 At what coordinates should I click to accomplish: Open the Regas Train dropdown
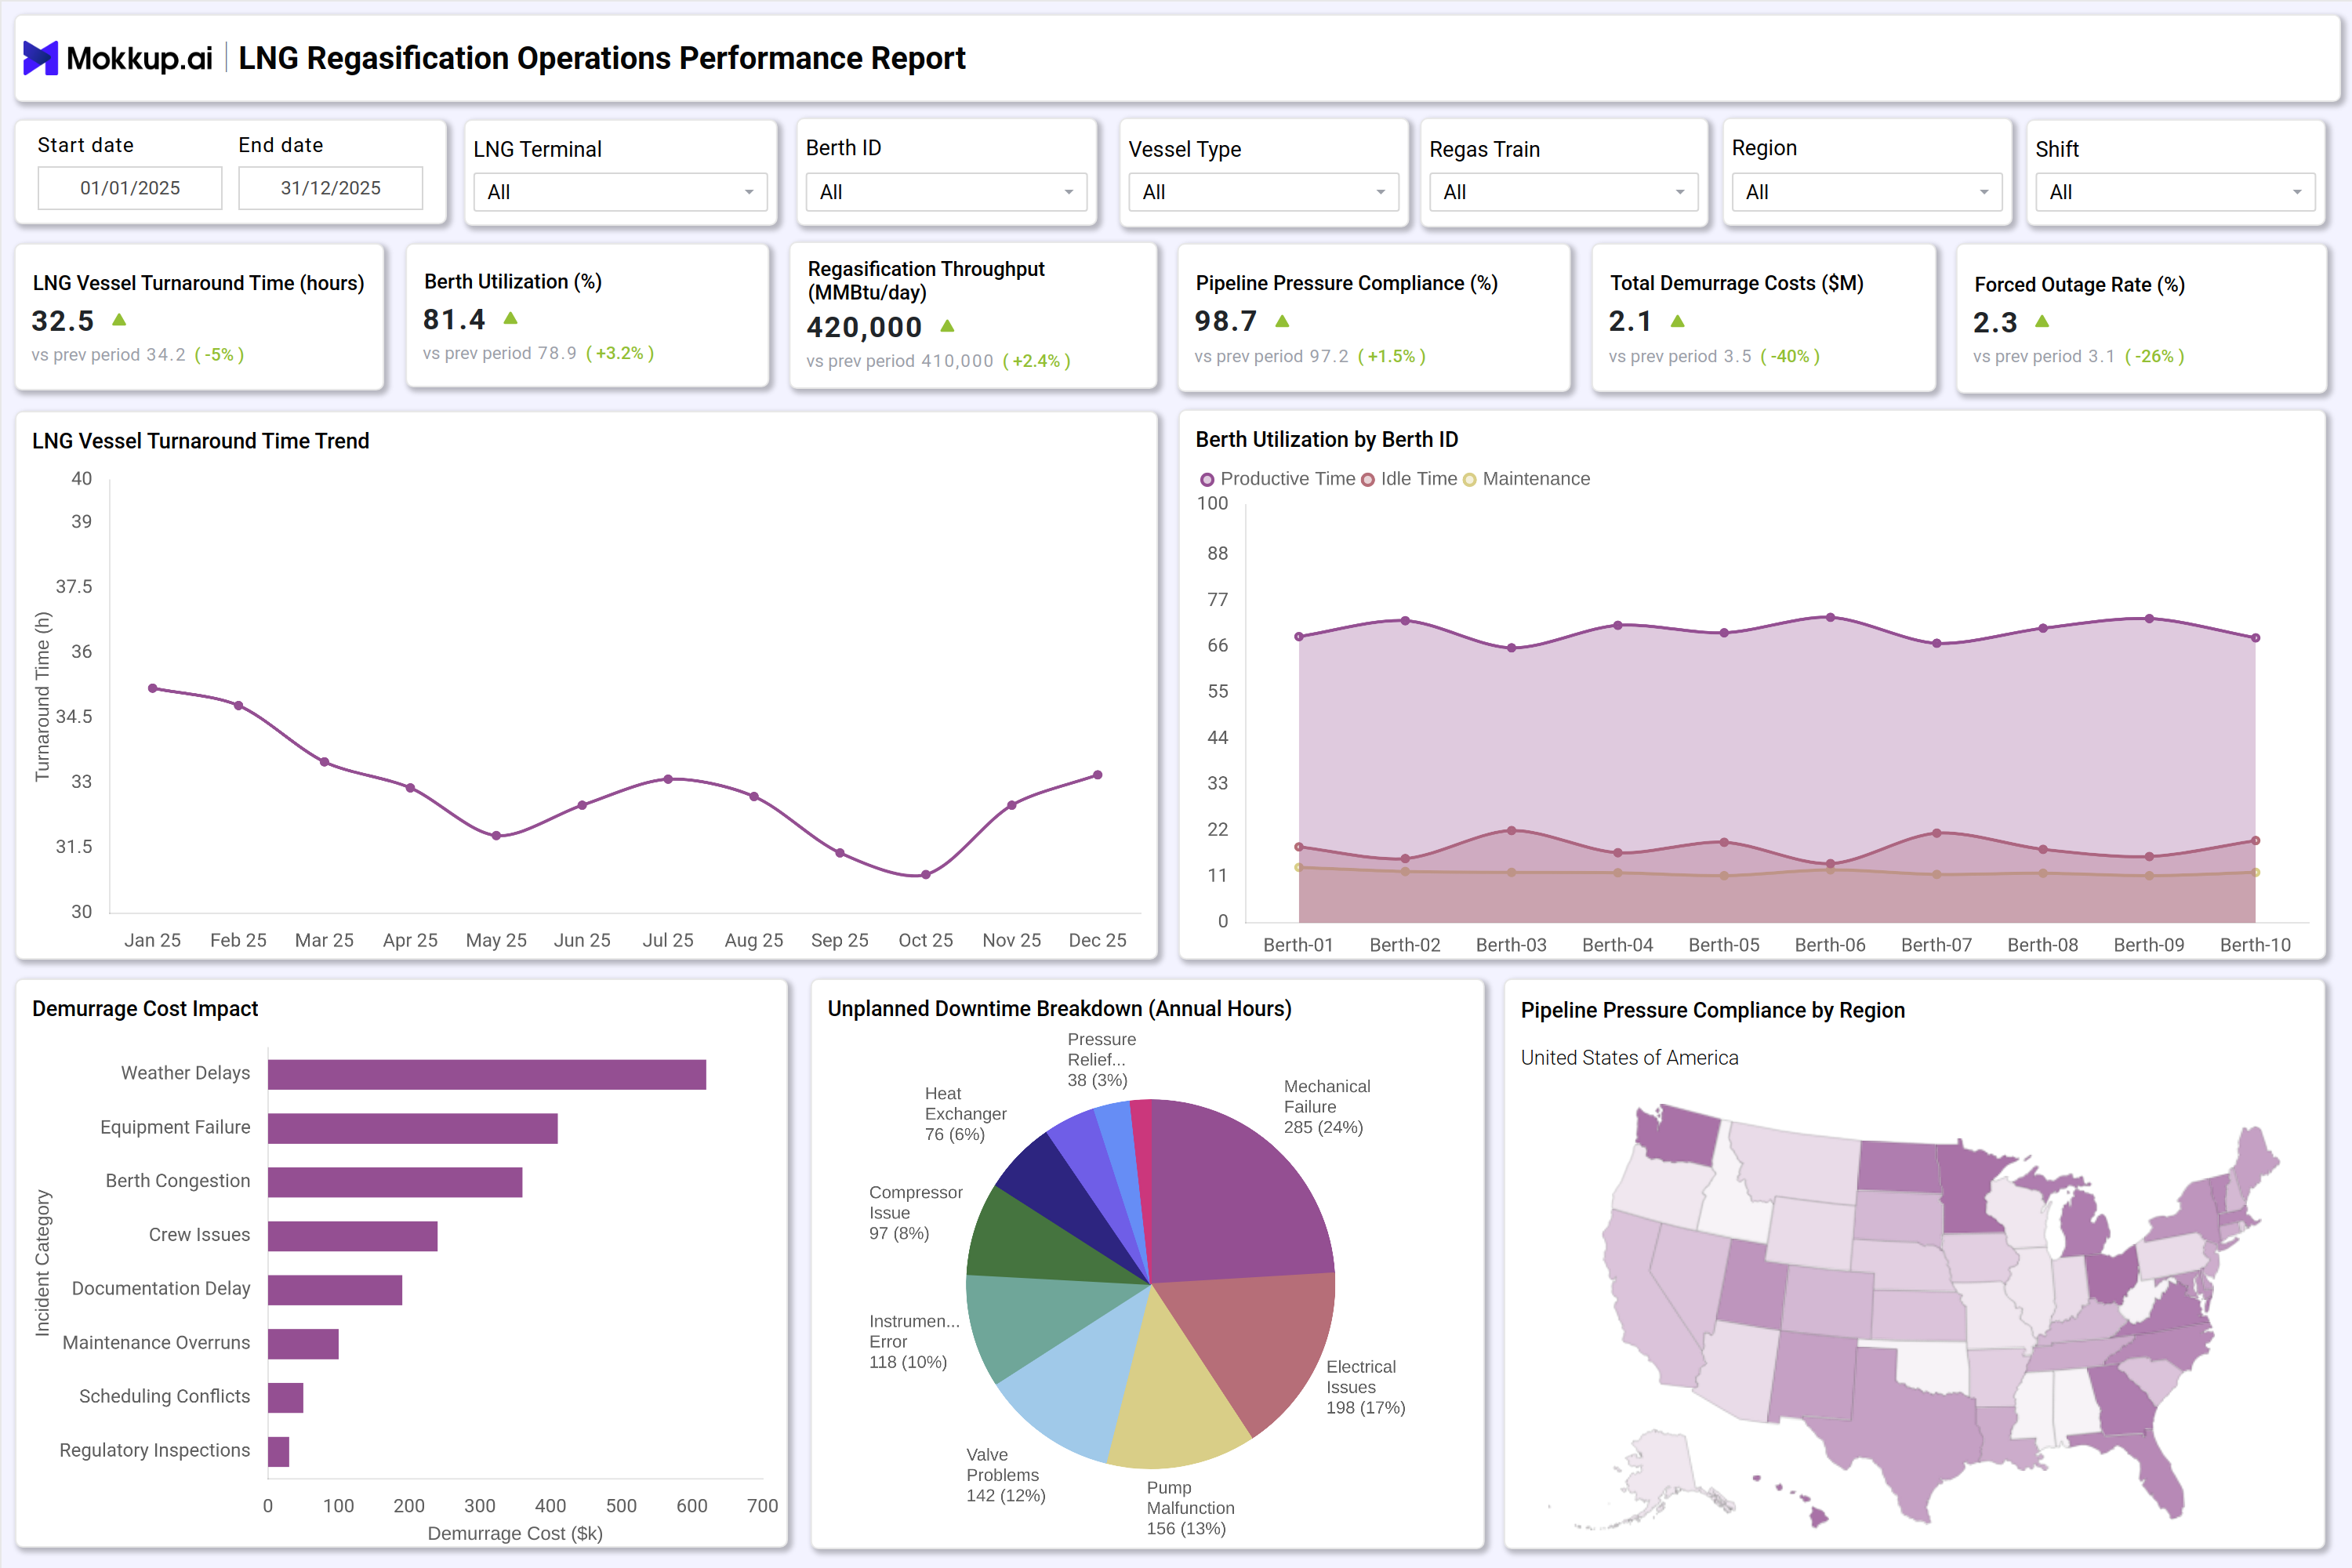[1563, 192]
